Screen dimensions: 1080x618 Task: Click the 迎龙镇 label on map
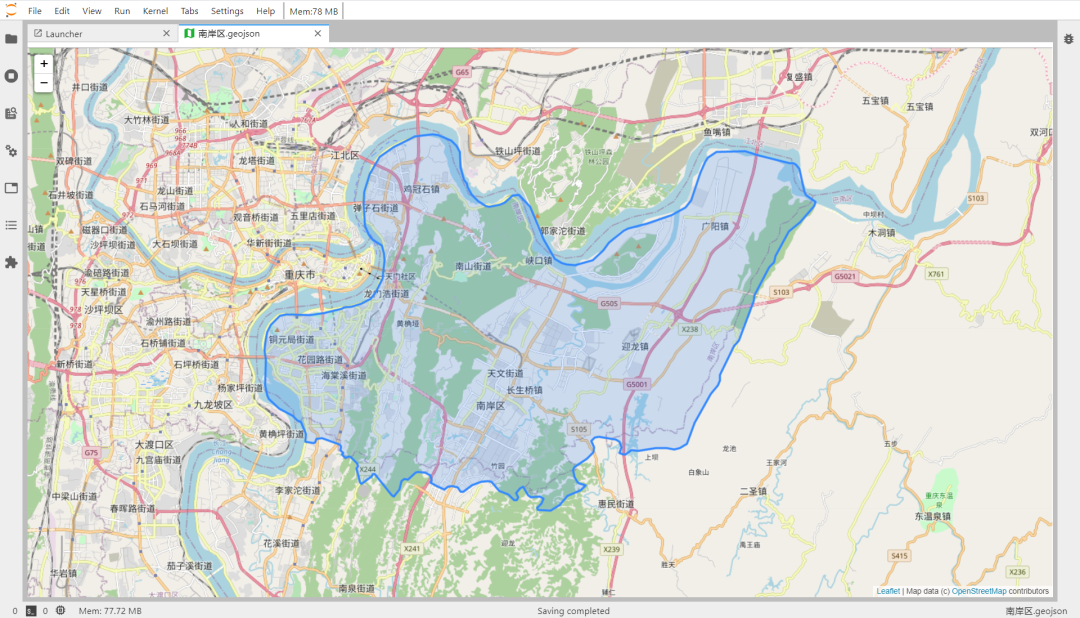click(635, 346)
